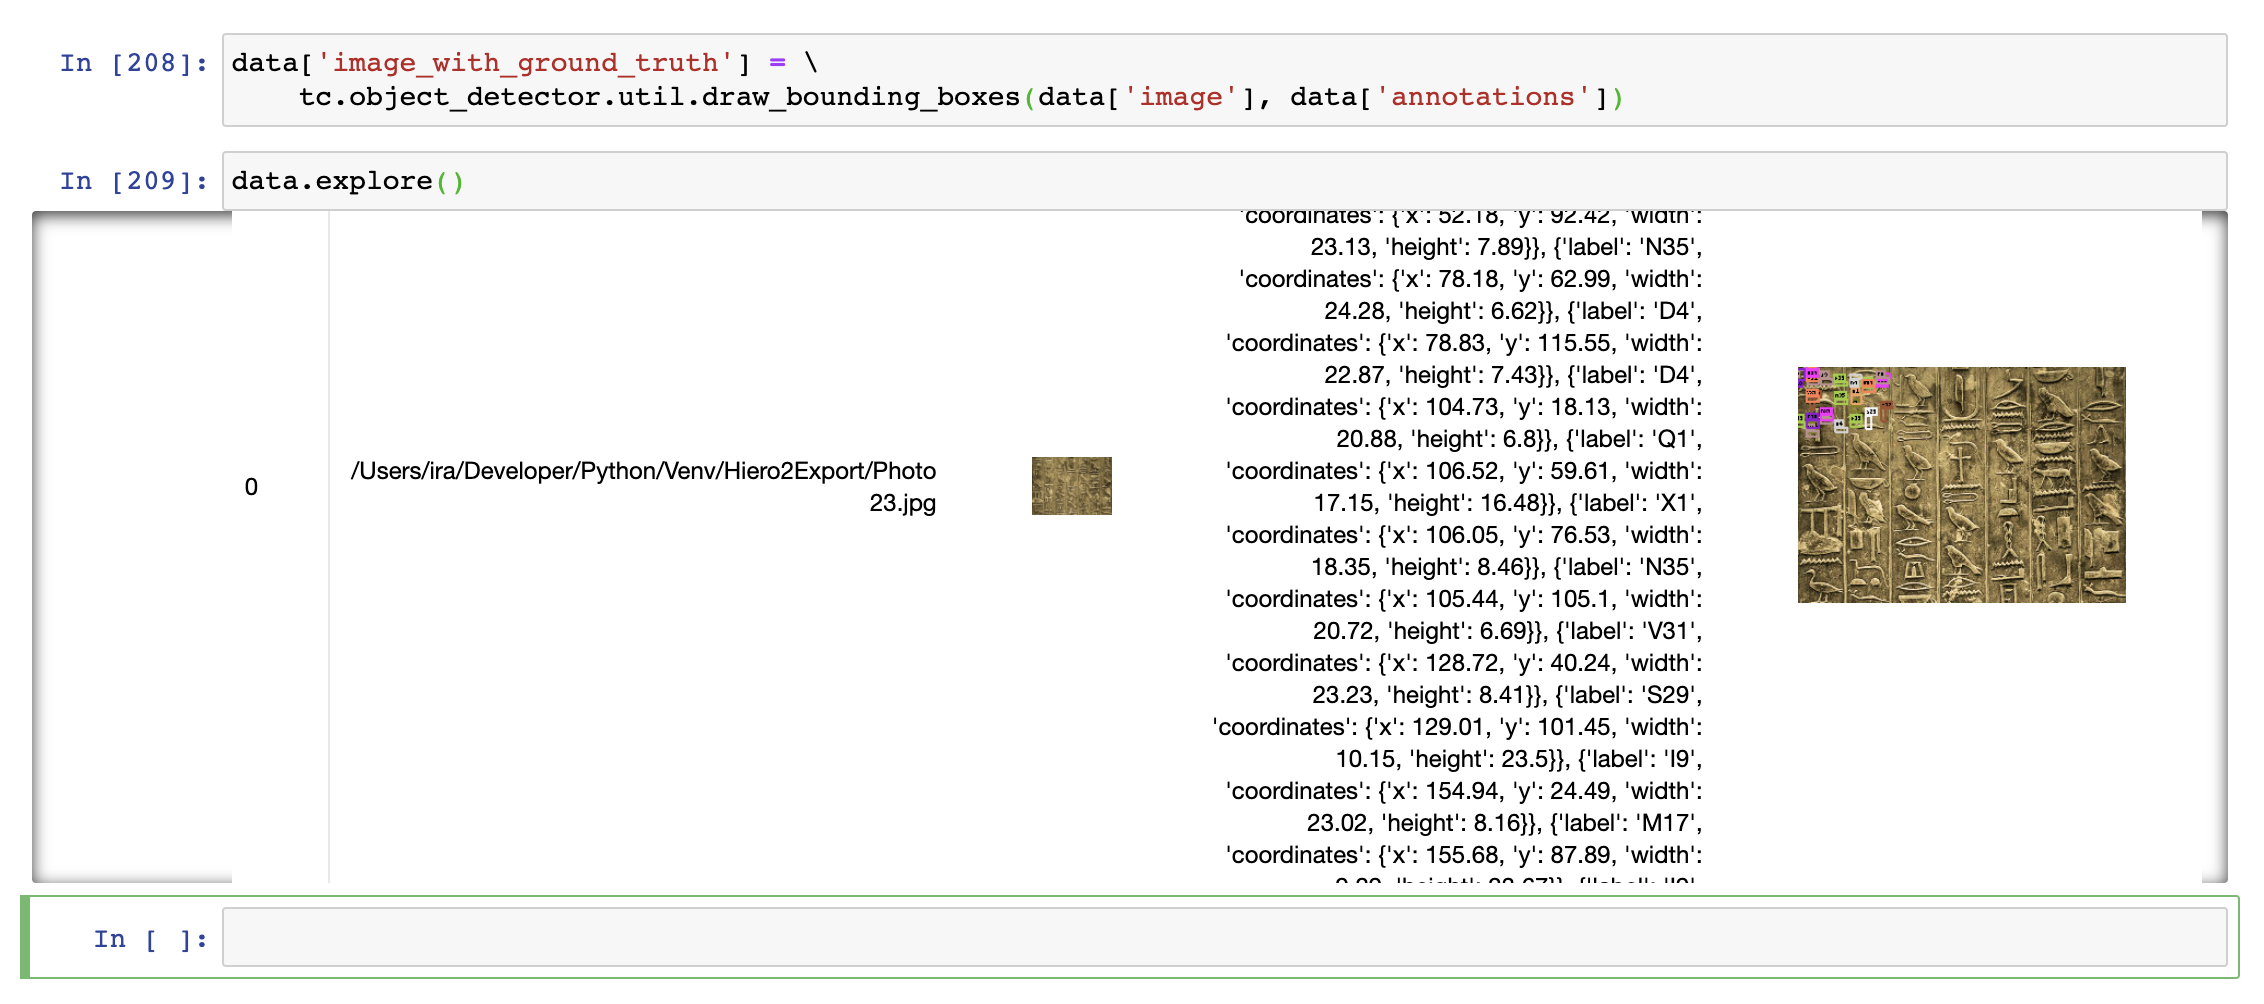2264x1004 pixels.
Task: Click the In [208] cell prompt
Action: pos(132,62)
